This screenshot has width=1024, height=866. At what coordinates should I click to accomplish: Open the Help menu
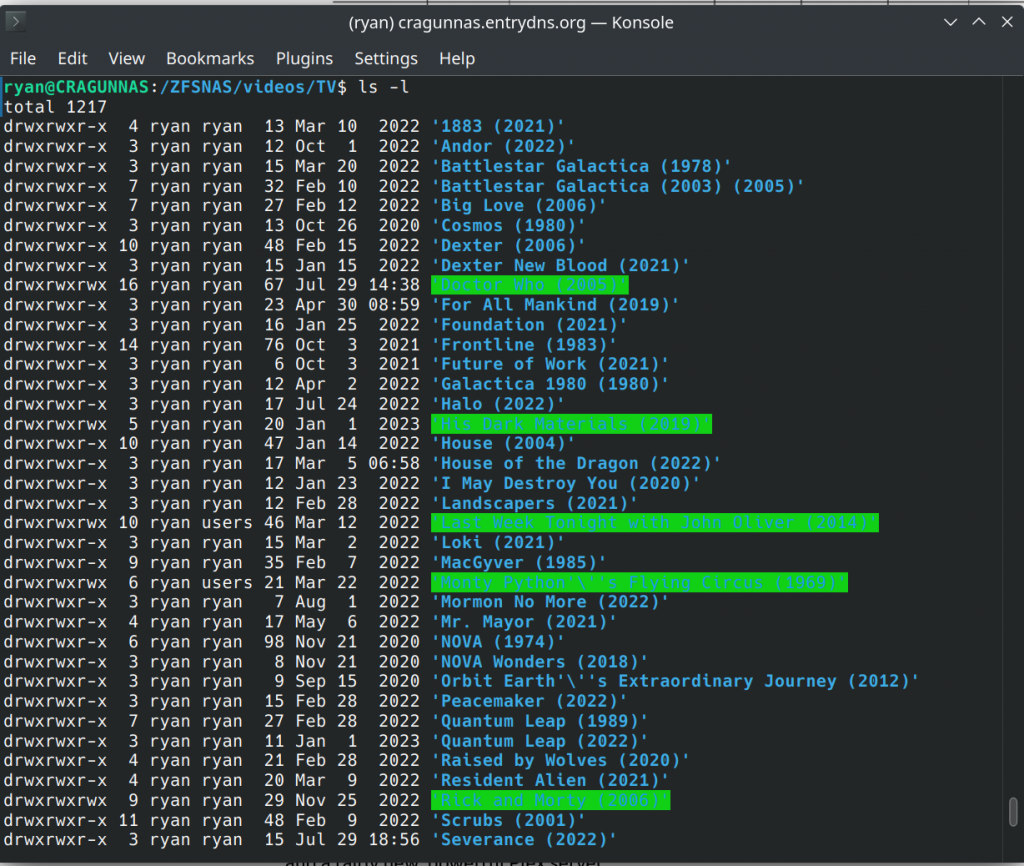[x=457, y=59]
